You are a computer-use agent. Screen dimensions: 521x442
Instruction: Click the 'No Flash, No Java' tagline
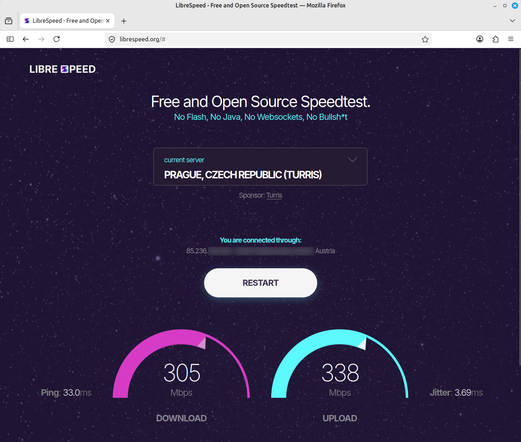tap(260, 117)
